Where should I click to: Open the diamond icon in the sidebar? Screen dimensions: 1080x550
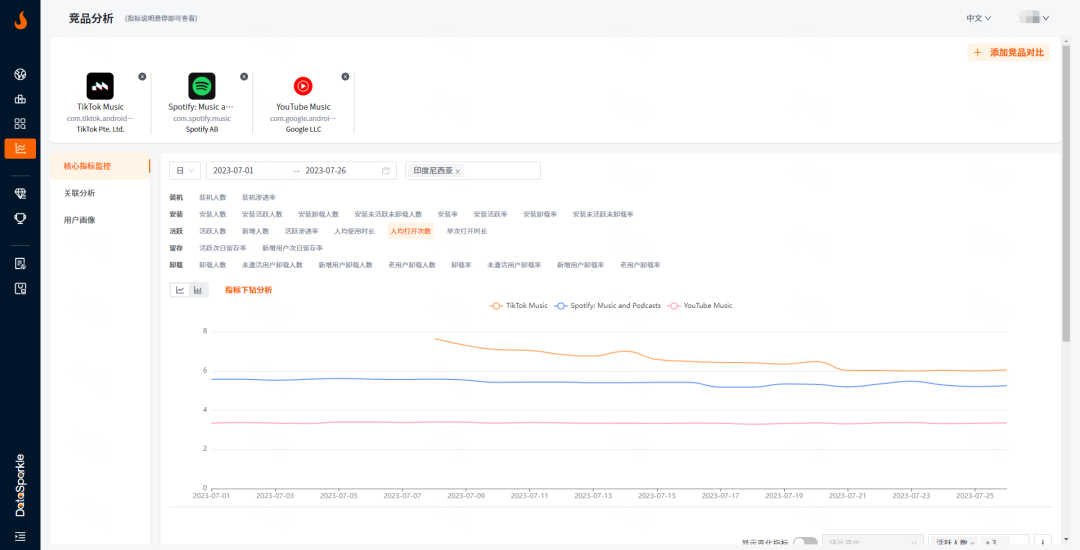click(x=20, y=193)
